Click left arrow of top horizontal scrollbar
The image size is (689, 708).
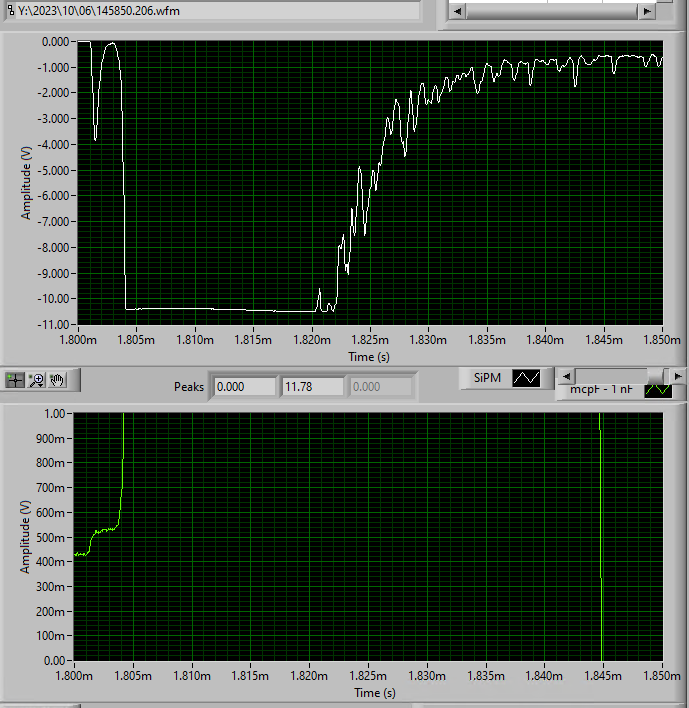pyautogui.click(x=457, y=11)
